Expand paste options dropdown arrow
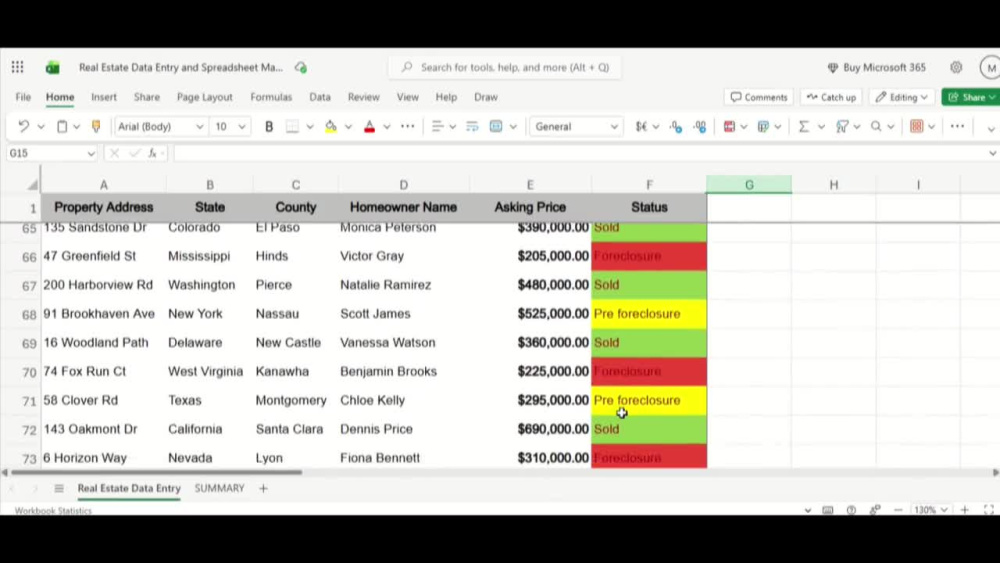This screenshot has height=563, width=1000. point(77,126)
